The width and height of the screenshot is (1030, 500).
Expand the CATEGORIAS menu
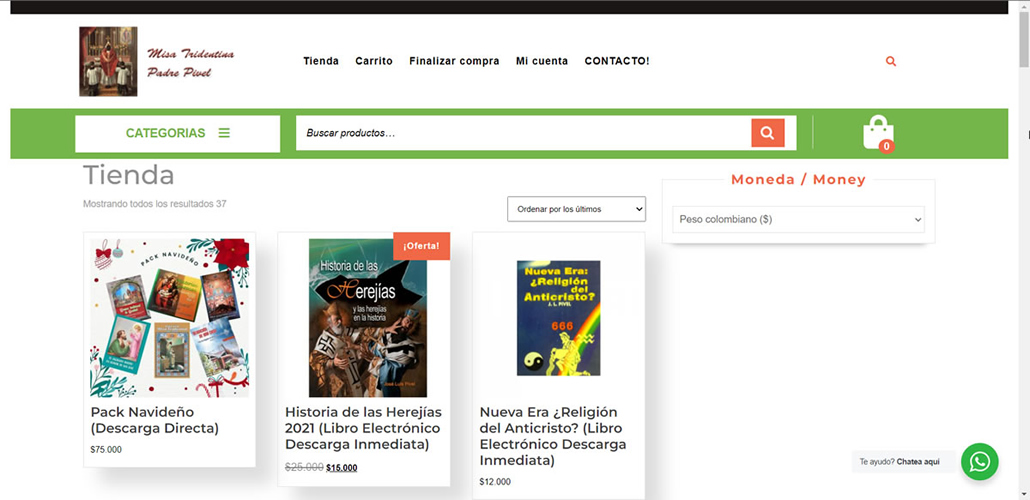[x=166, y=133]
